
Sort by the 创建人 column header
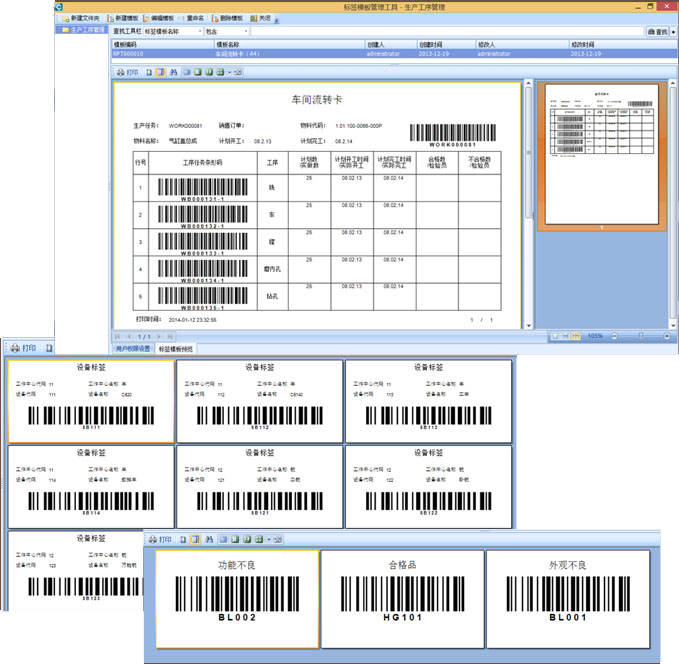(391, 45)
